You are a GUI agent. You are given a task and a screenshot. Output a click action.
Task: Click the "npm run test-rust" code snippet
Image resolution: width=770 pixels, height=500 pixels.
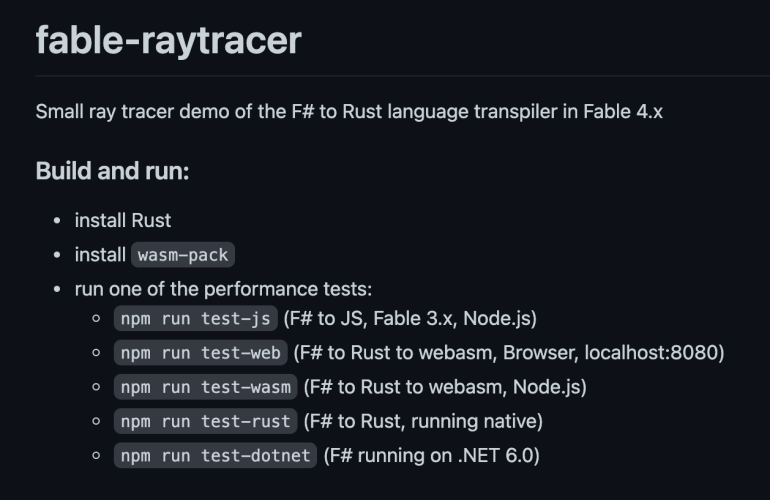206,421
